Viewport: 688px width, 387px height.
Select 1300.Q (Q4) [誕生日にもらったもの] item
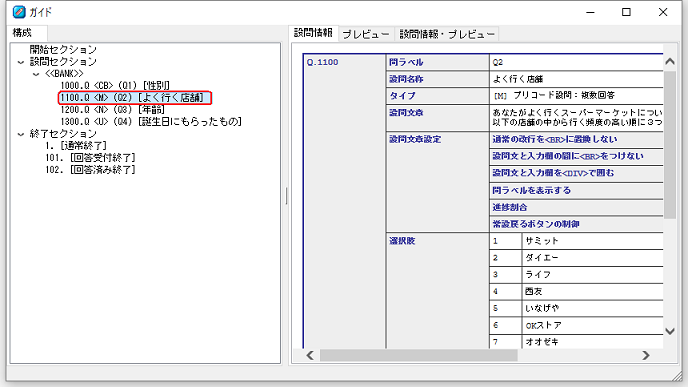point(151,121)
